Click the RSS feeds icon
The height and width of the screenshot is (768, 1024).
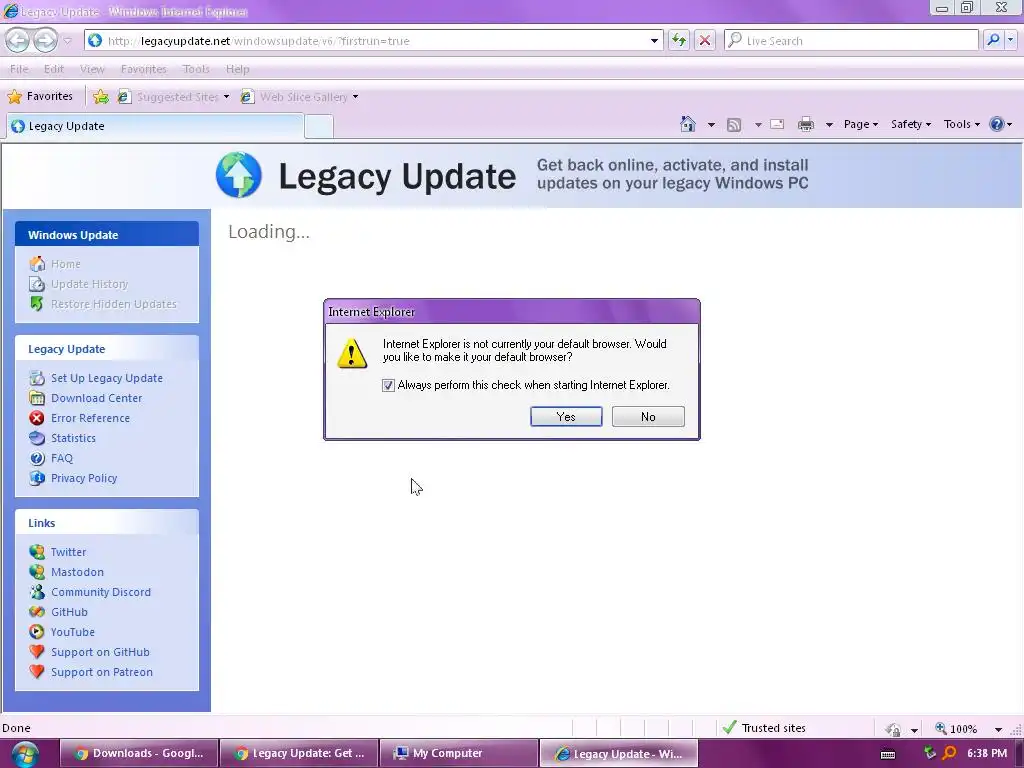(734, 124)
